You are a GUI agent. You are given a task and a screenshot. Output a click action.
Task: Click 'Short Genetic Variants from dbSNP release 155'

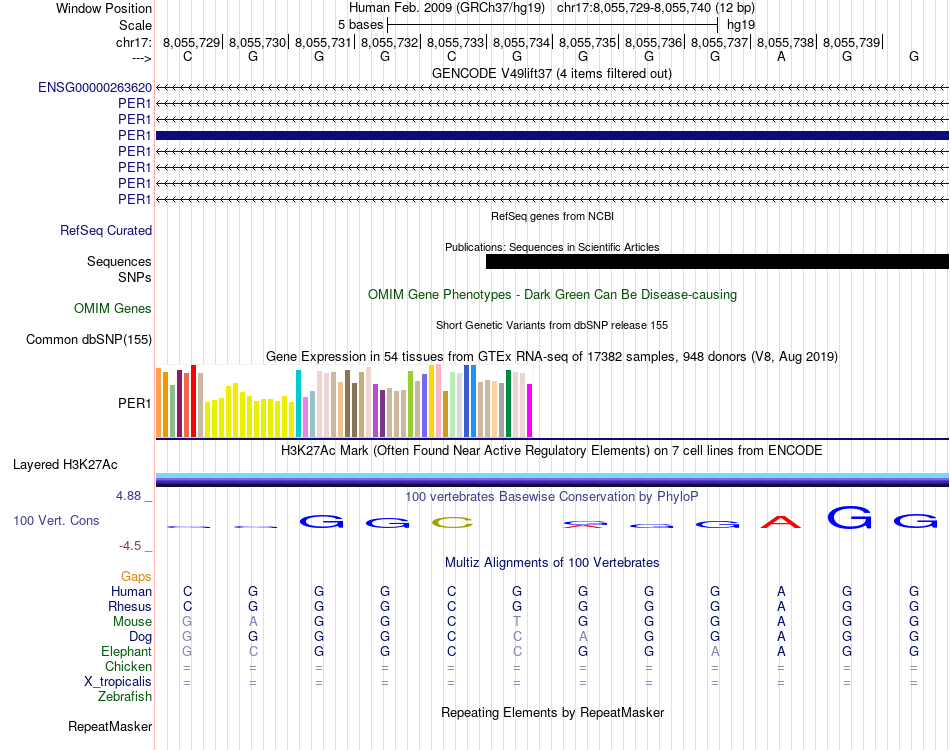coord(552,325)
